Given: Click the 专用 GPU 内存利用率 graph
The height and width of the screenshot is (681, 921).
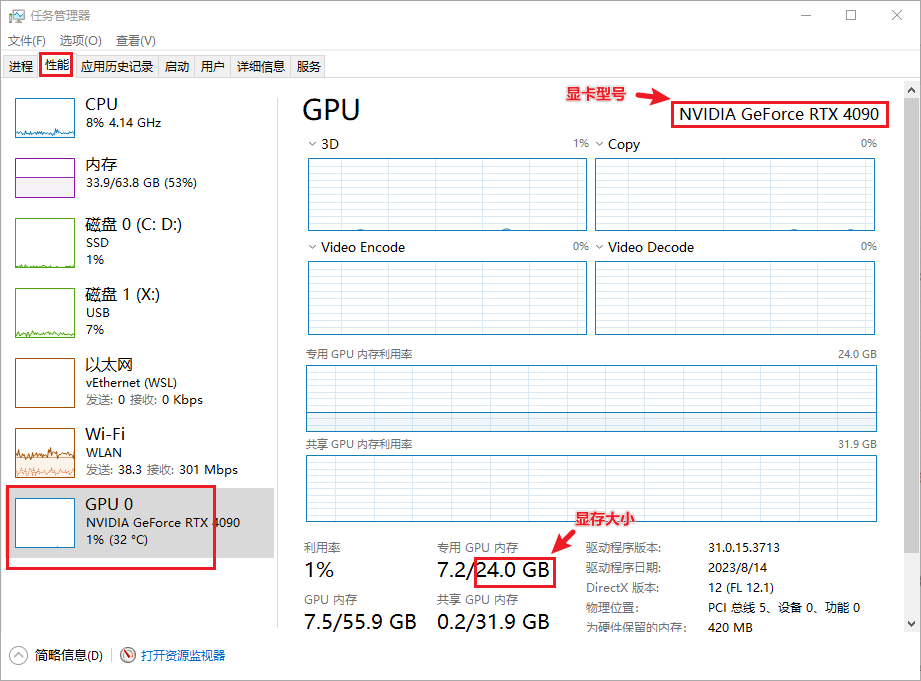Looking at the screenshot, I should 591,398.
